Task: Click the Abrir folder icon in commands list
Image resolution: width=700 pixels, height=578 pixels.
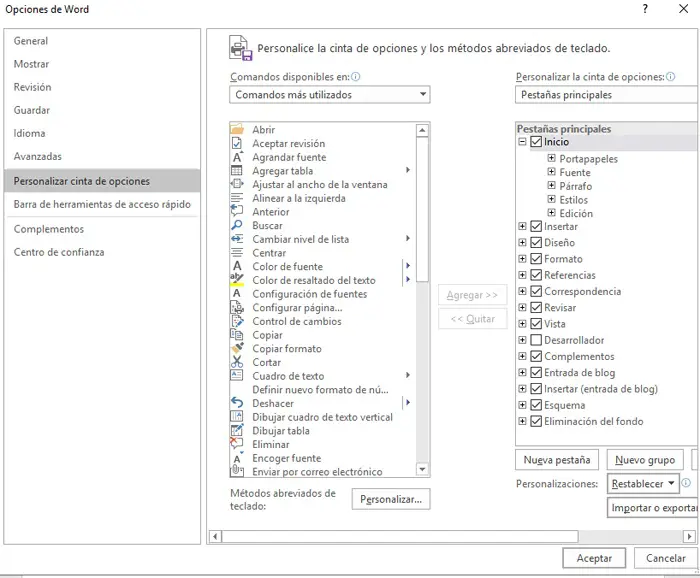Action: [x=237, y=129]
